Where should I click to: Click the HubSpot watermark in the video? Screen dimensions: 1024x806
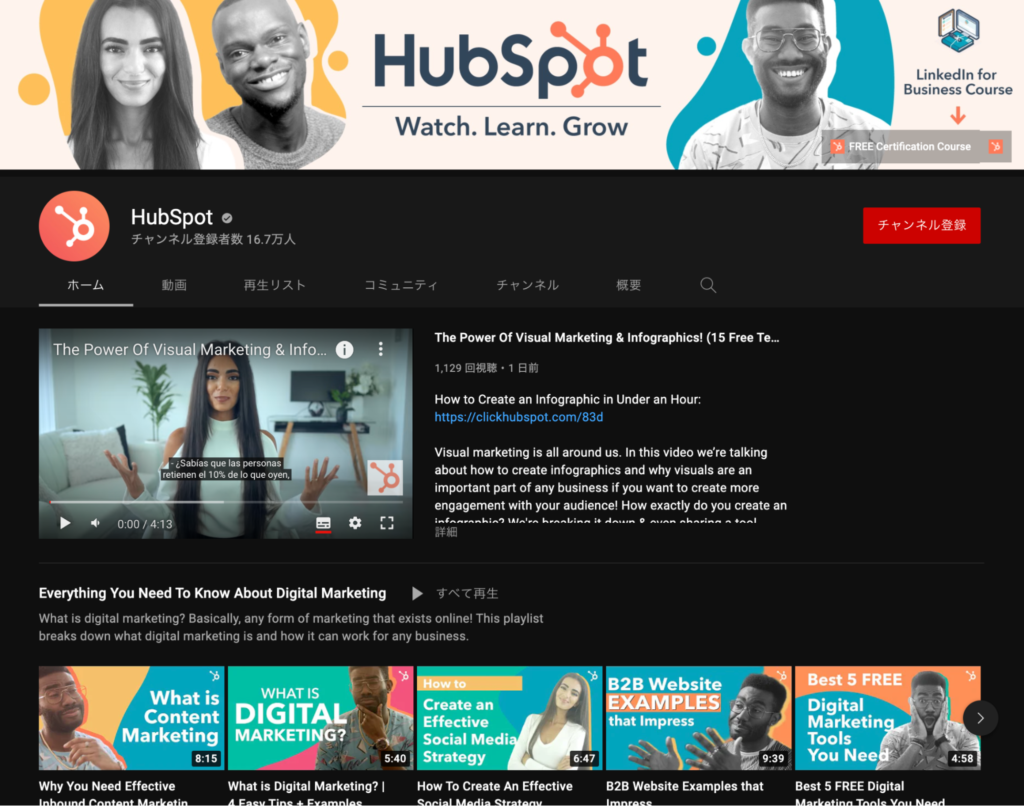pyautogui.click(x=385, y=477)
